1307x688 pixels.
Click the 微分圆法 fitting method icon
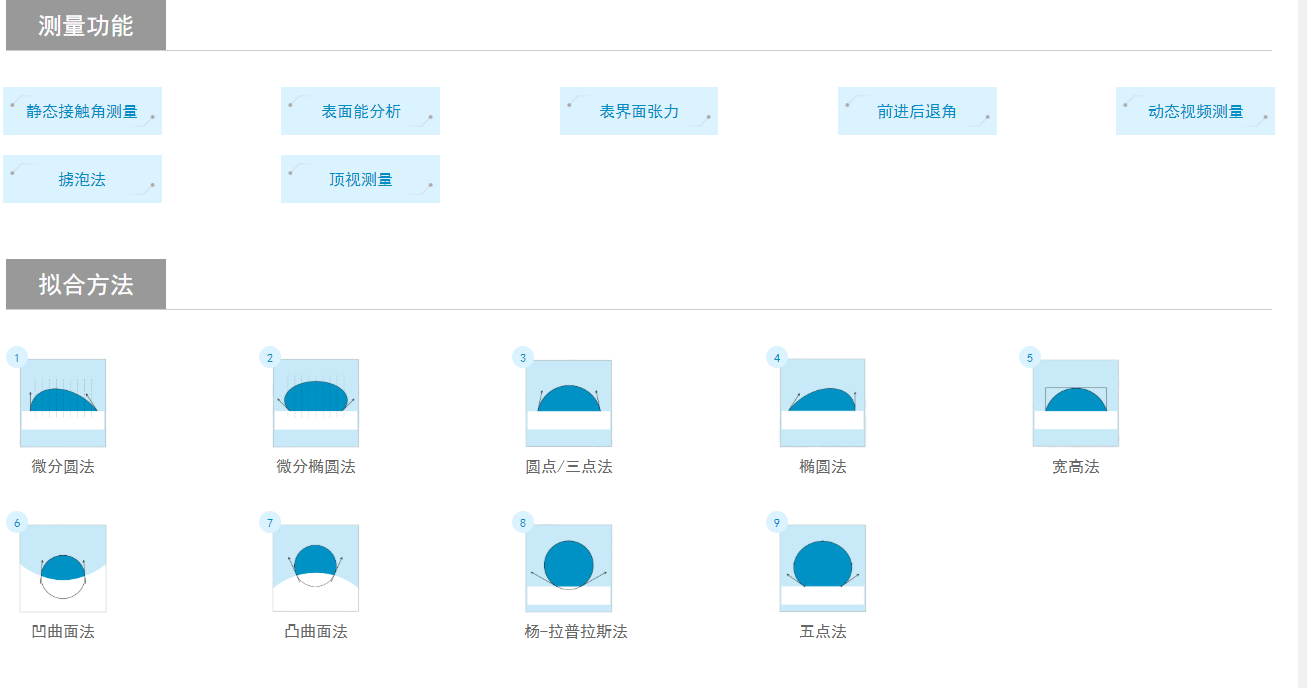pos(63,403)
